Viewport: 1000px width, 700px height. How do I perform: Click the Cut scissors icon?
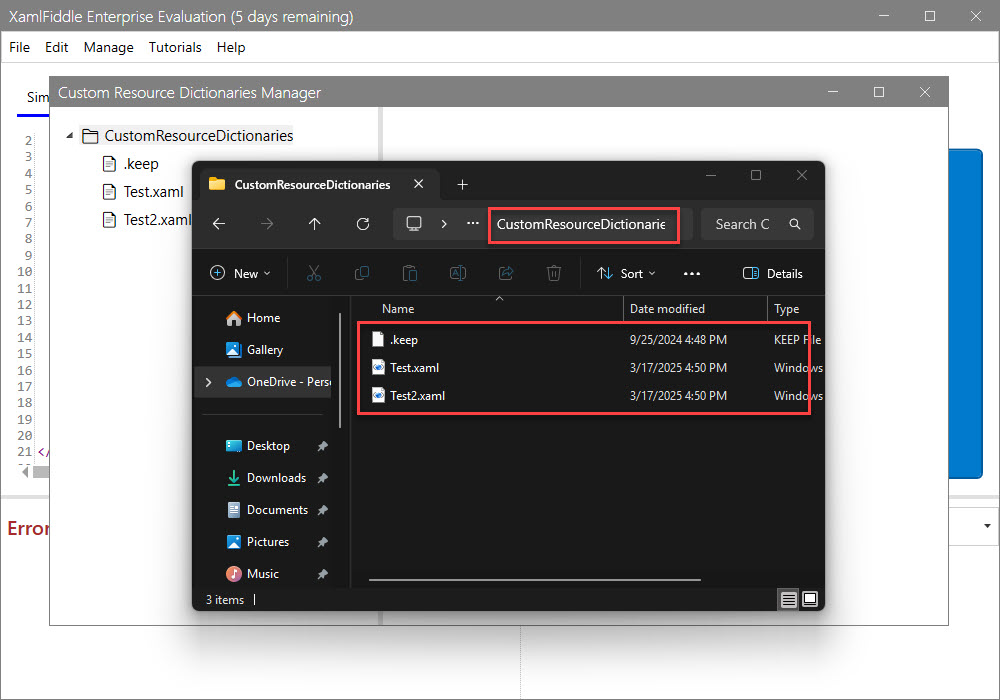click(x=313, y=273)
